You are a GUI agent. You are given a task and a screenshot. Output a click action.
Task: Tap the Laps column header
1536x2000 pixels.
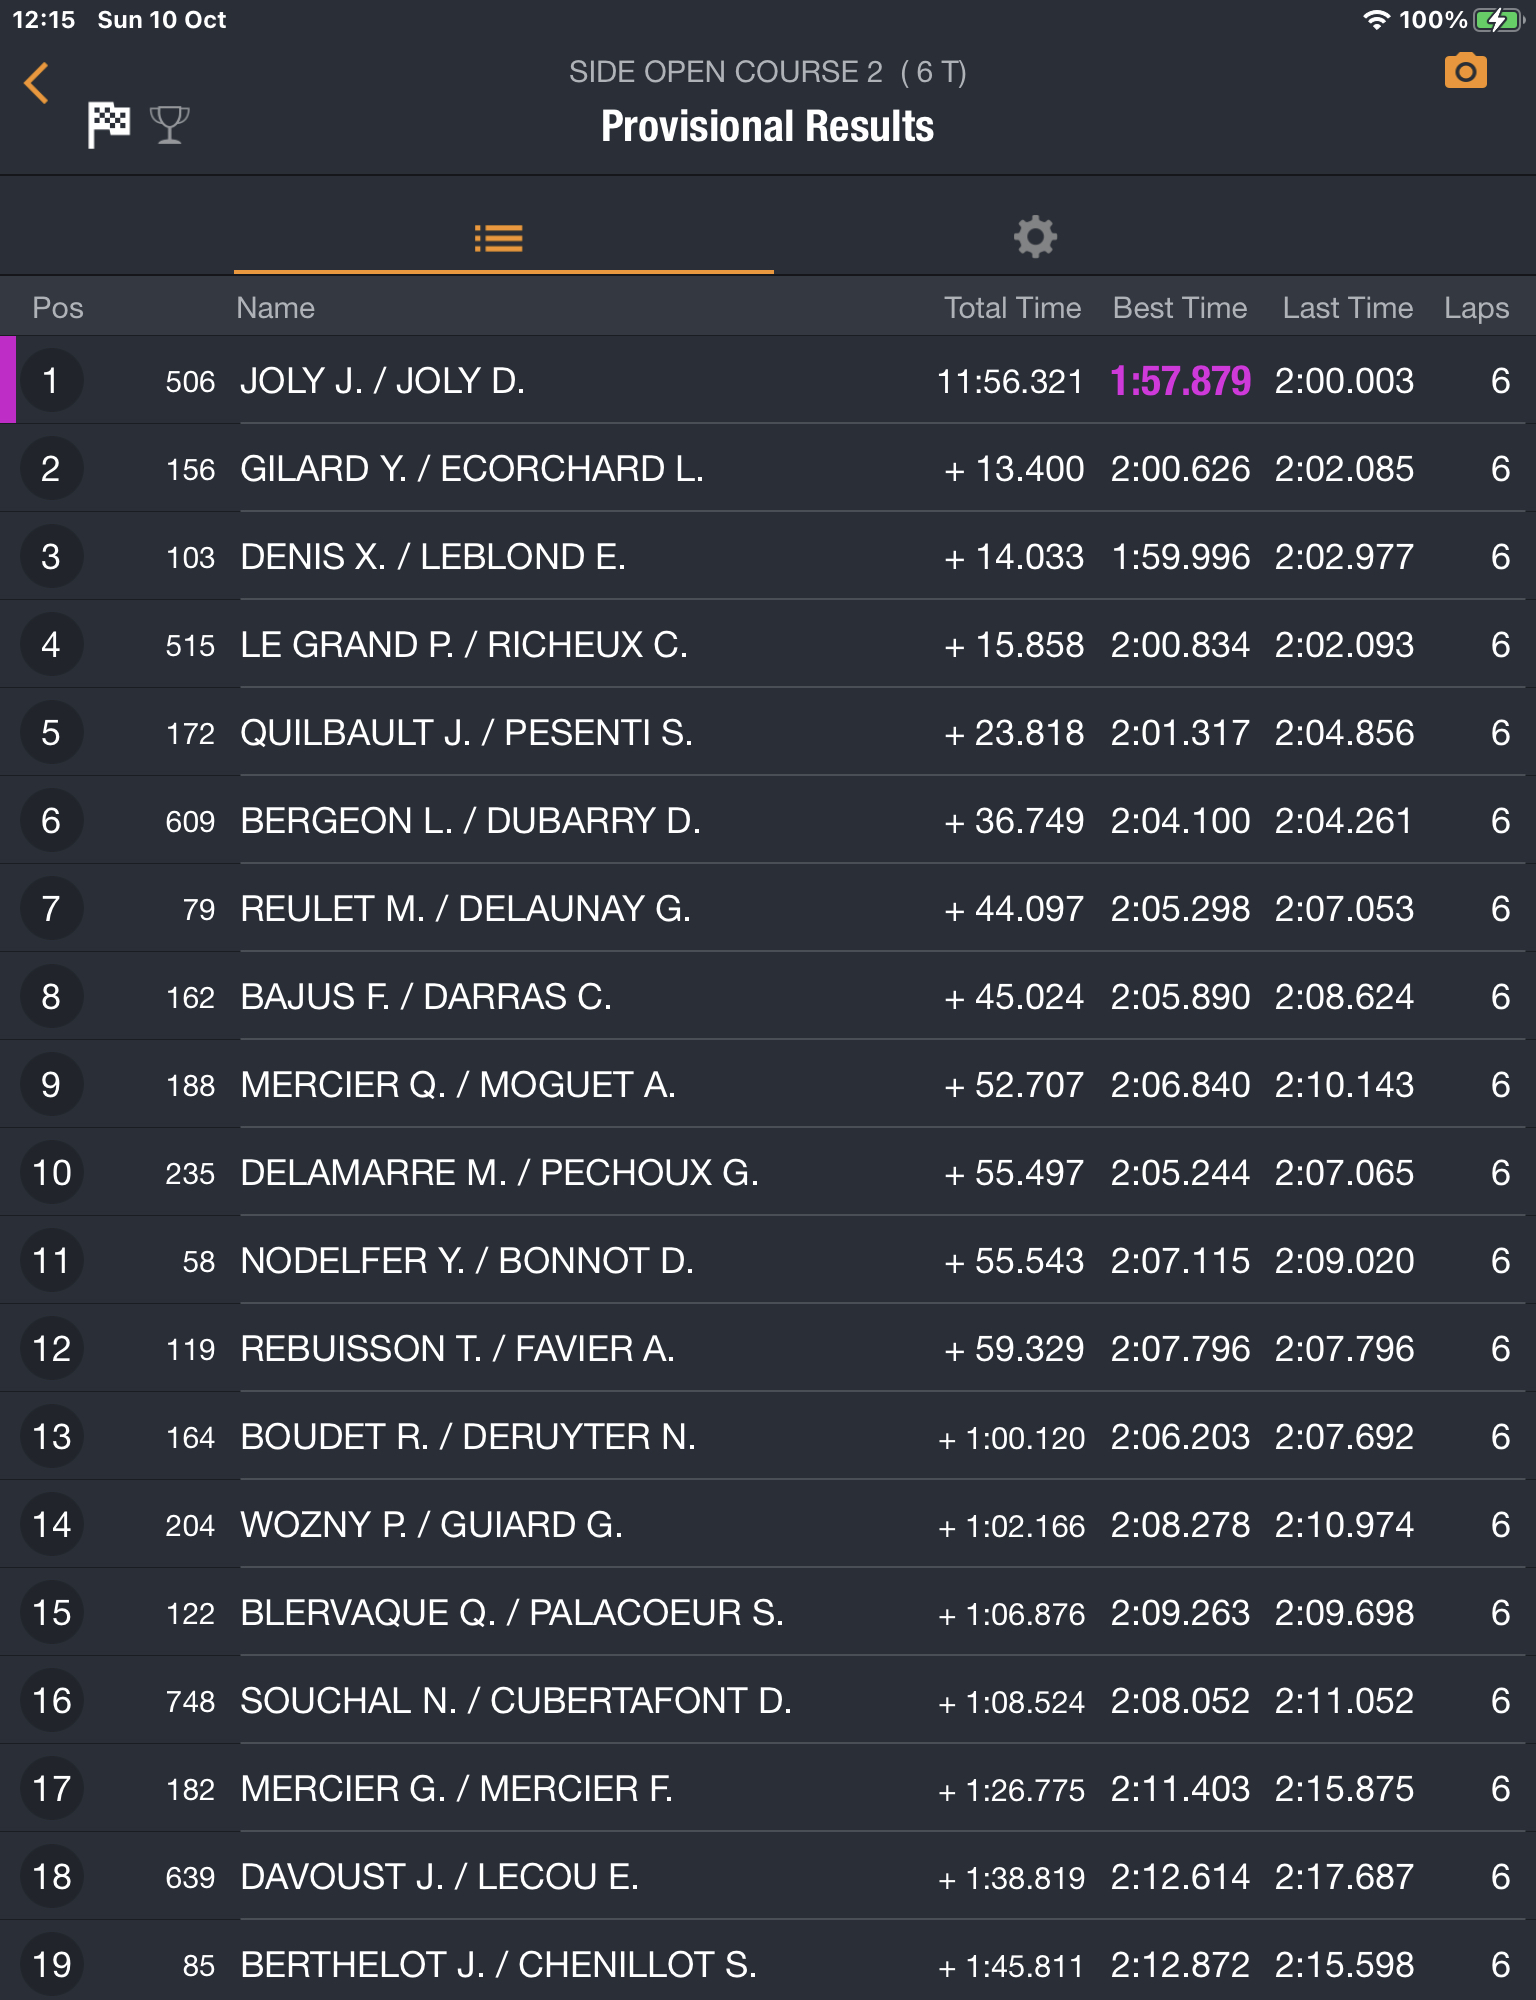(x=1476, y=308)
